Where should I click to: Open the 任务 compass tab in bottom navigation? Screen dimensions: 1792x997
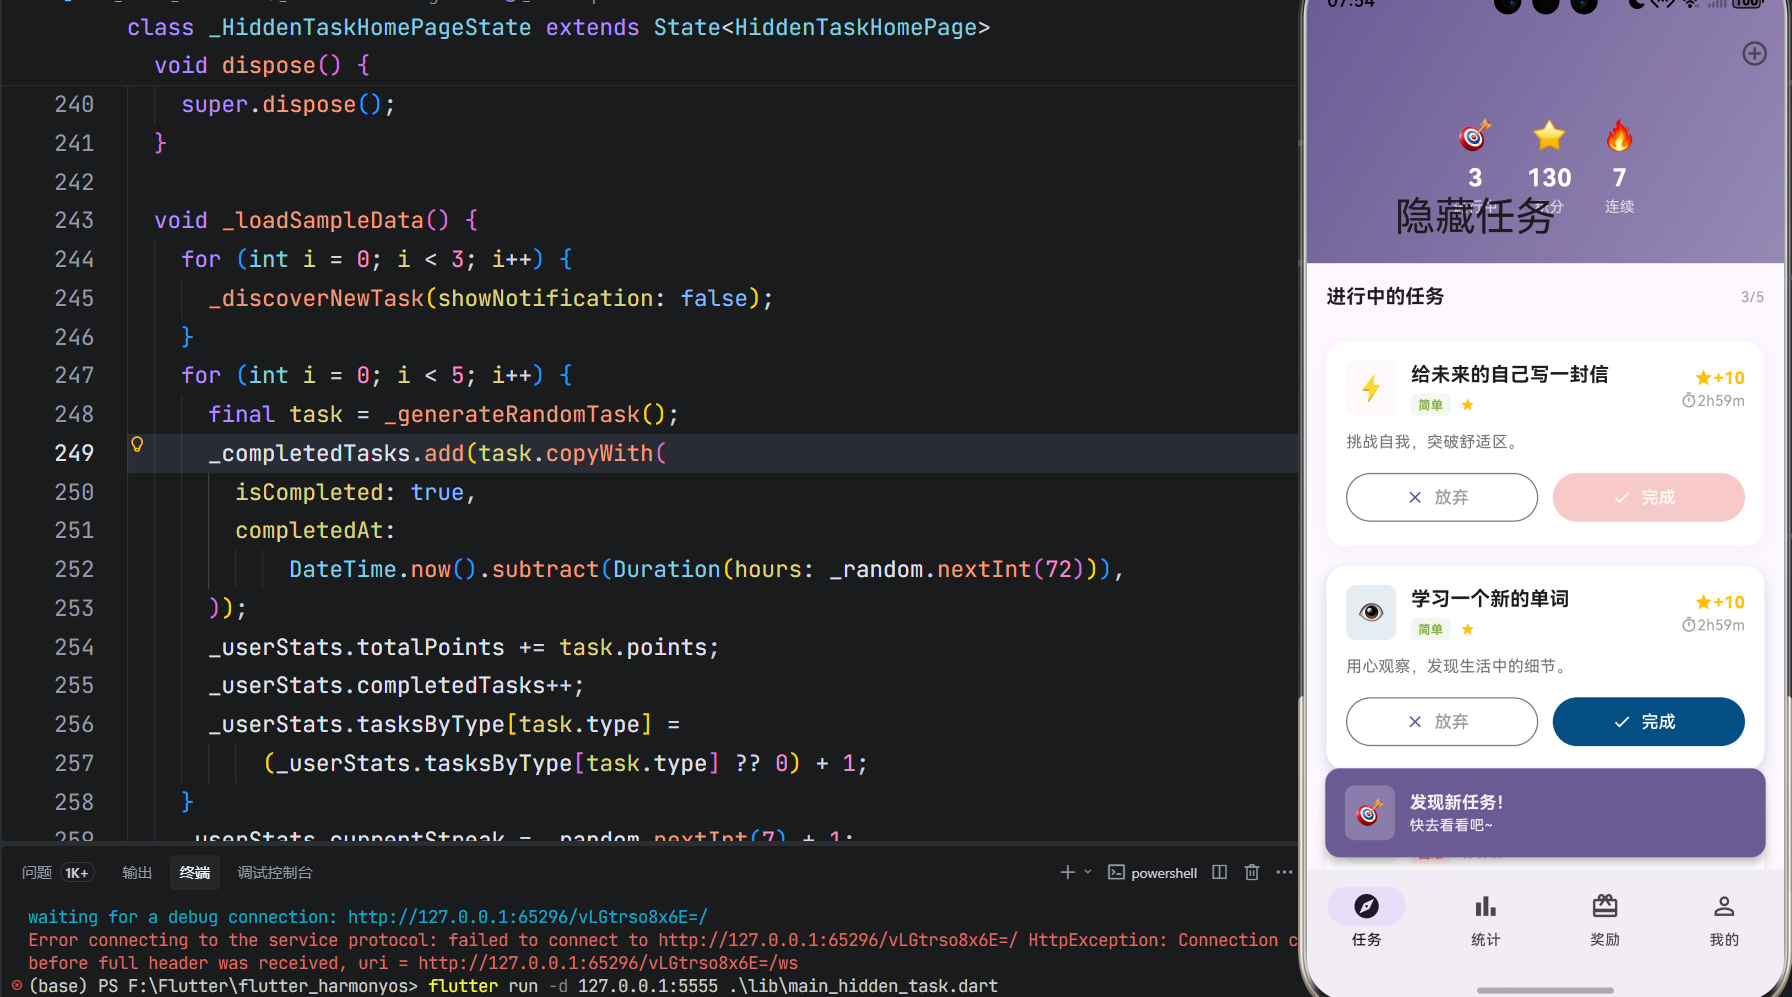pos(1366,919)
